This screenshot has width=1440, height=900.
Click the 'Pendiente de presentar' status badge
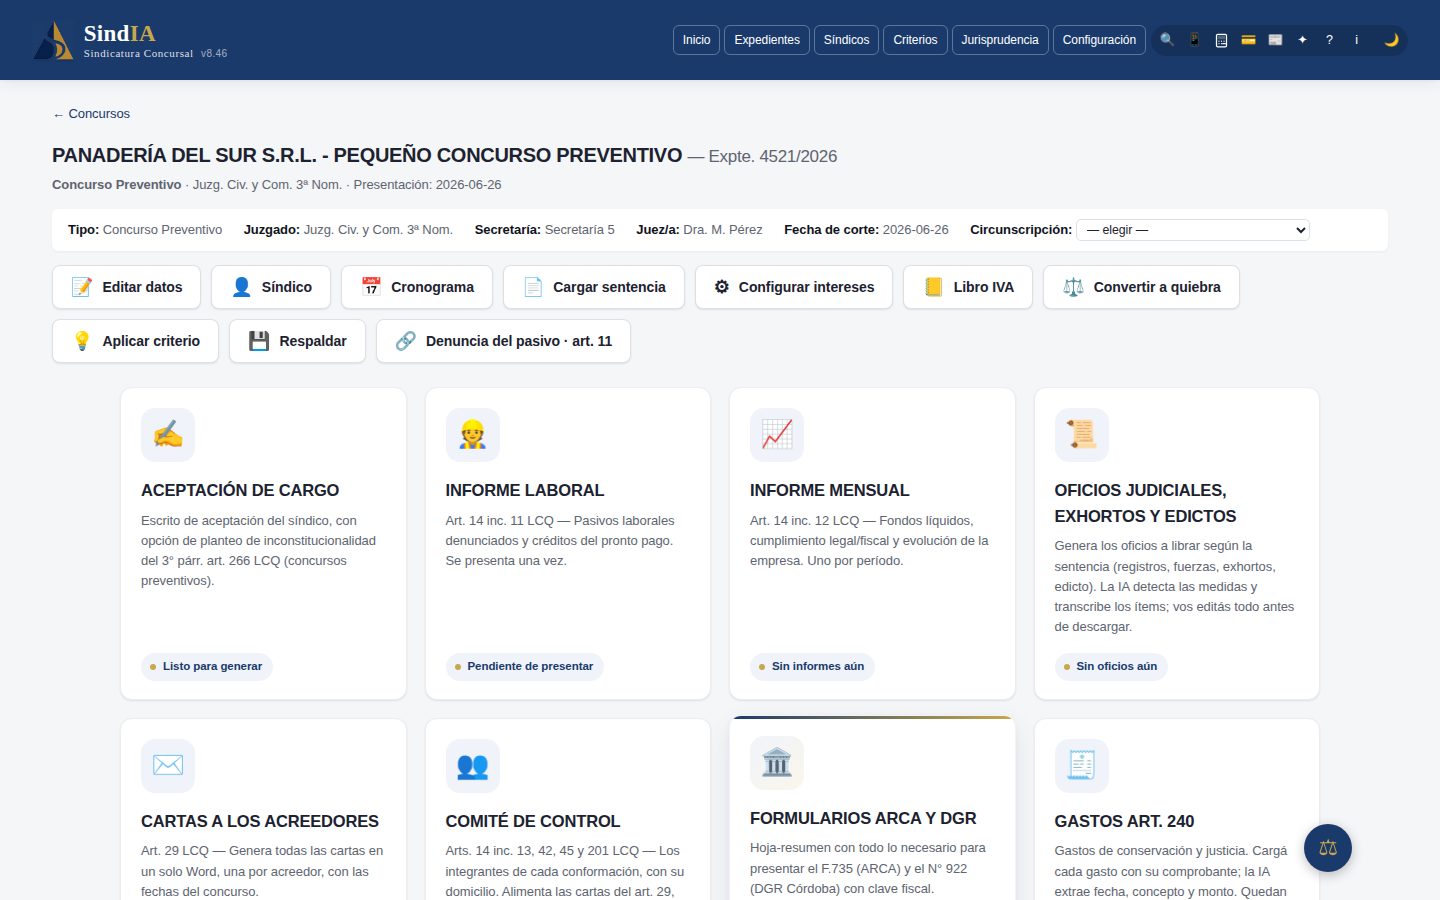click(524, 667)
